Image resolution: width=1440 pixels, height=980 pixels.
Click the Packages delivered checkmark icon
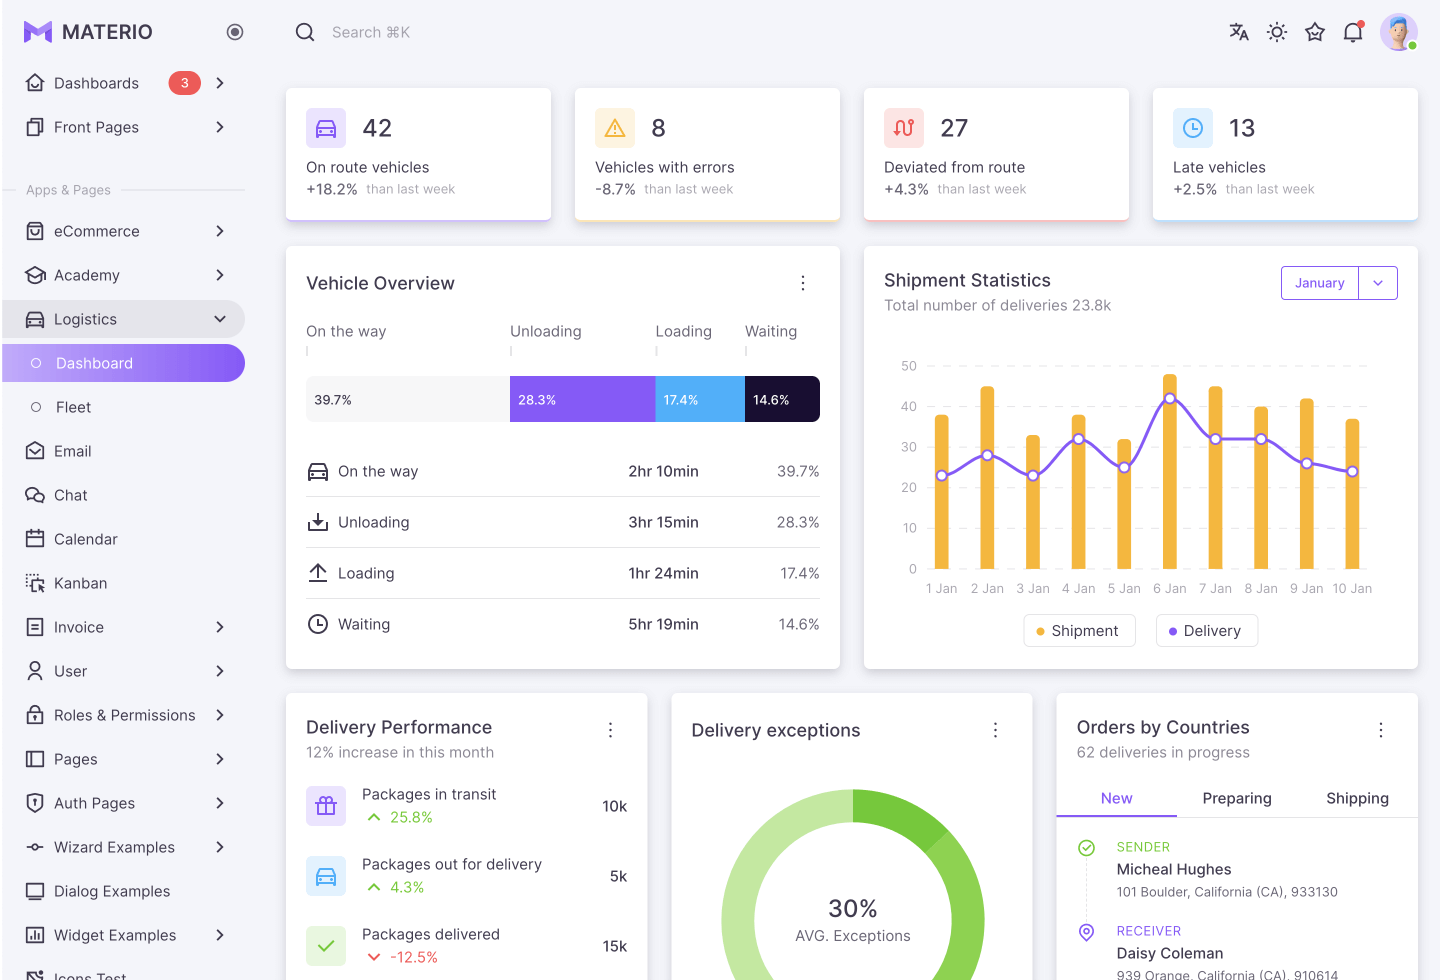pos(326,946)
